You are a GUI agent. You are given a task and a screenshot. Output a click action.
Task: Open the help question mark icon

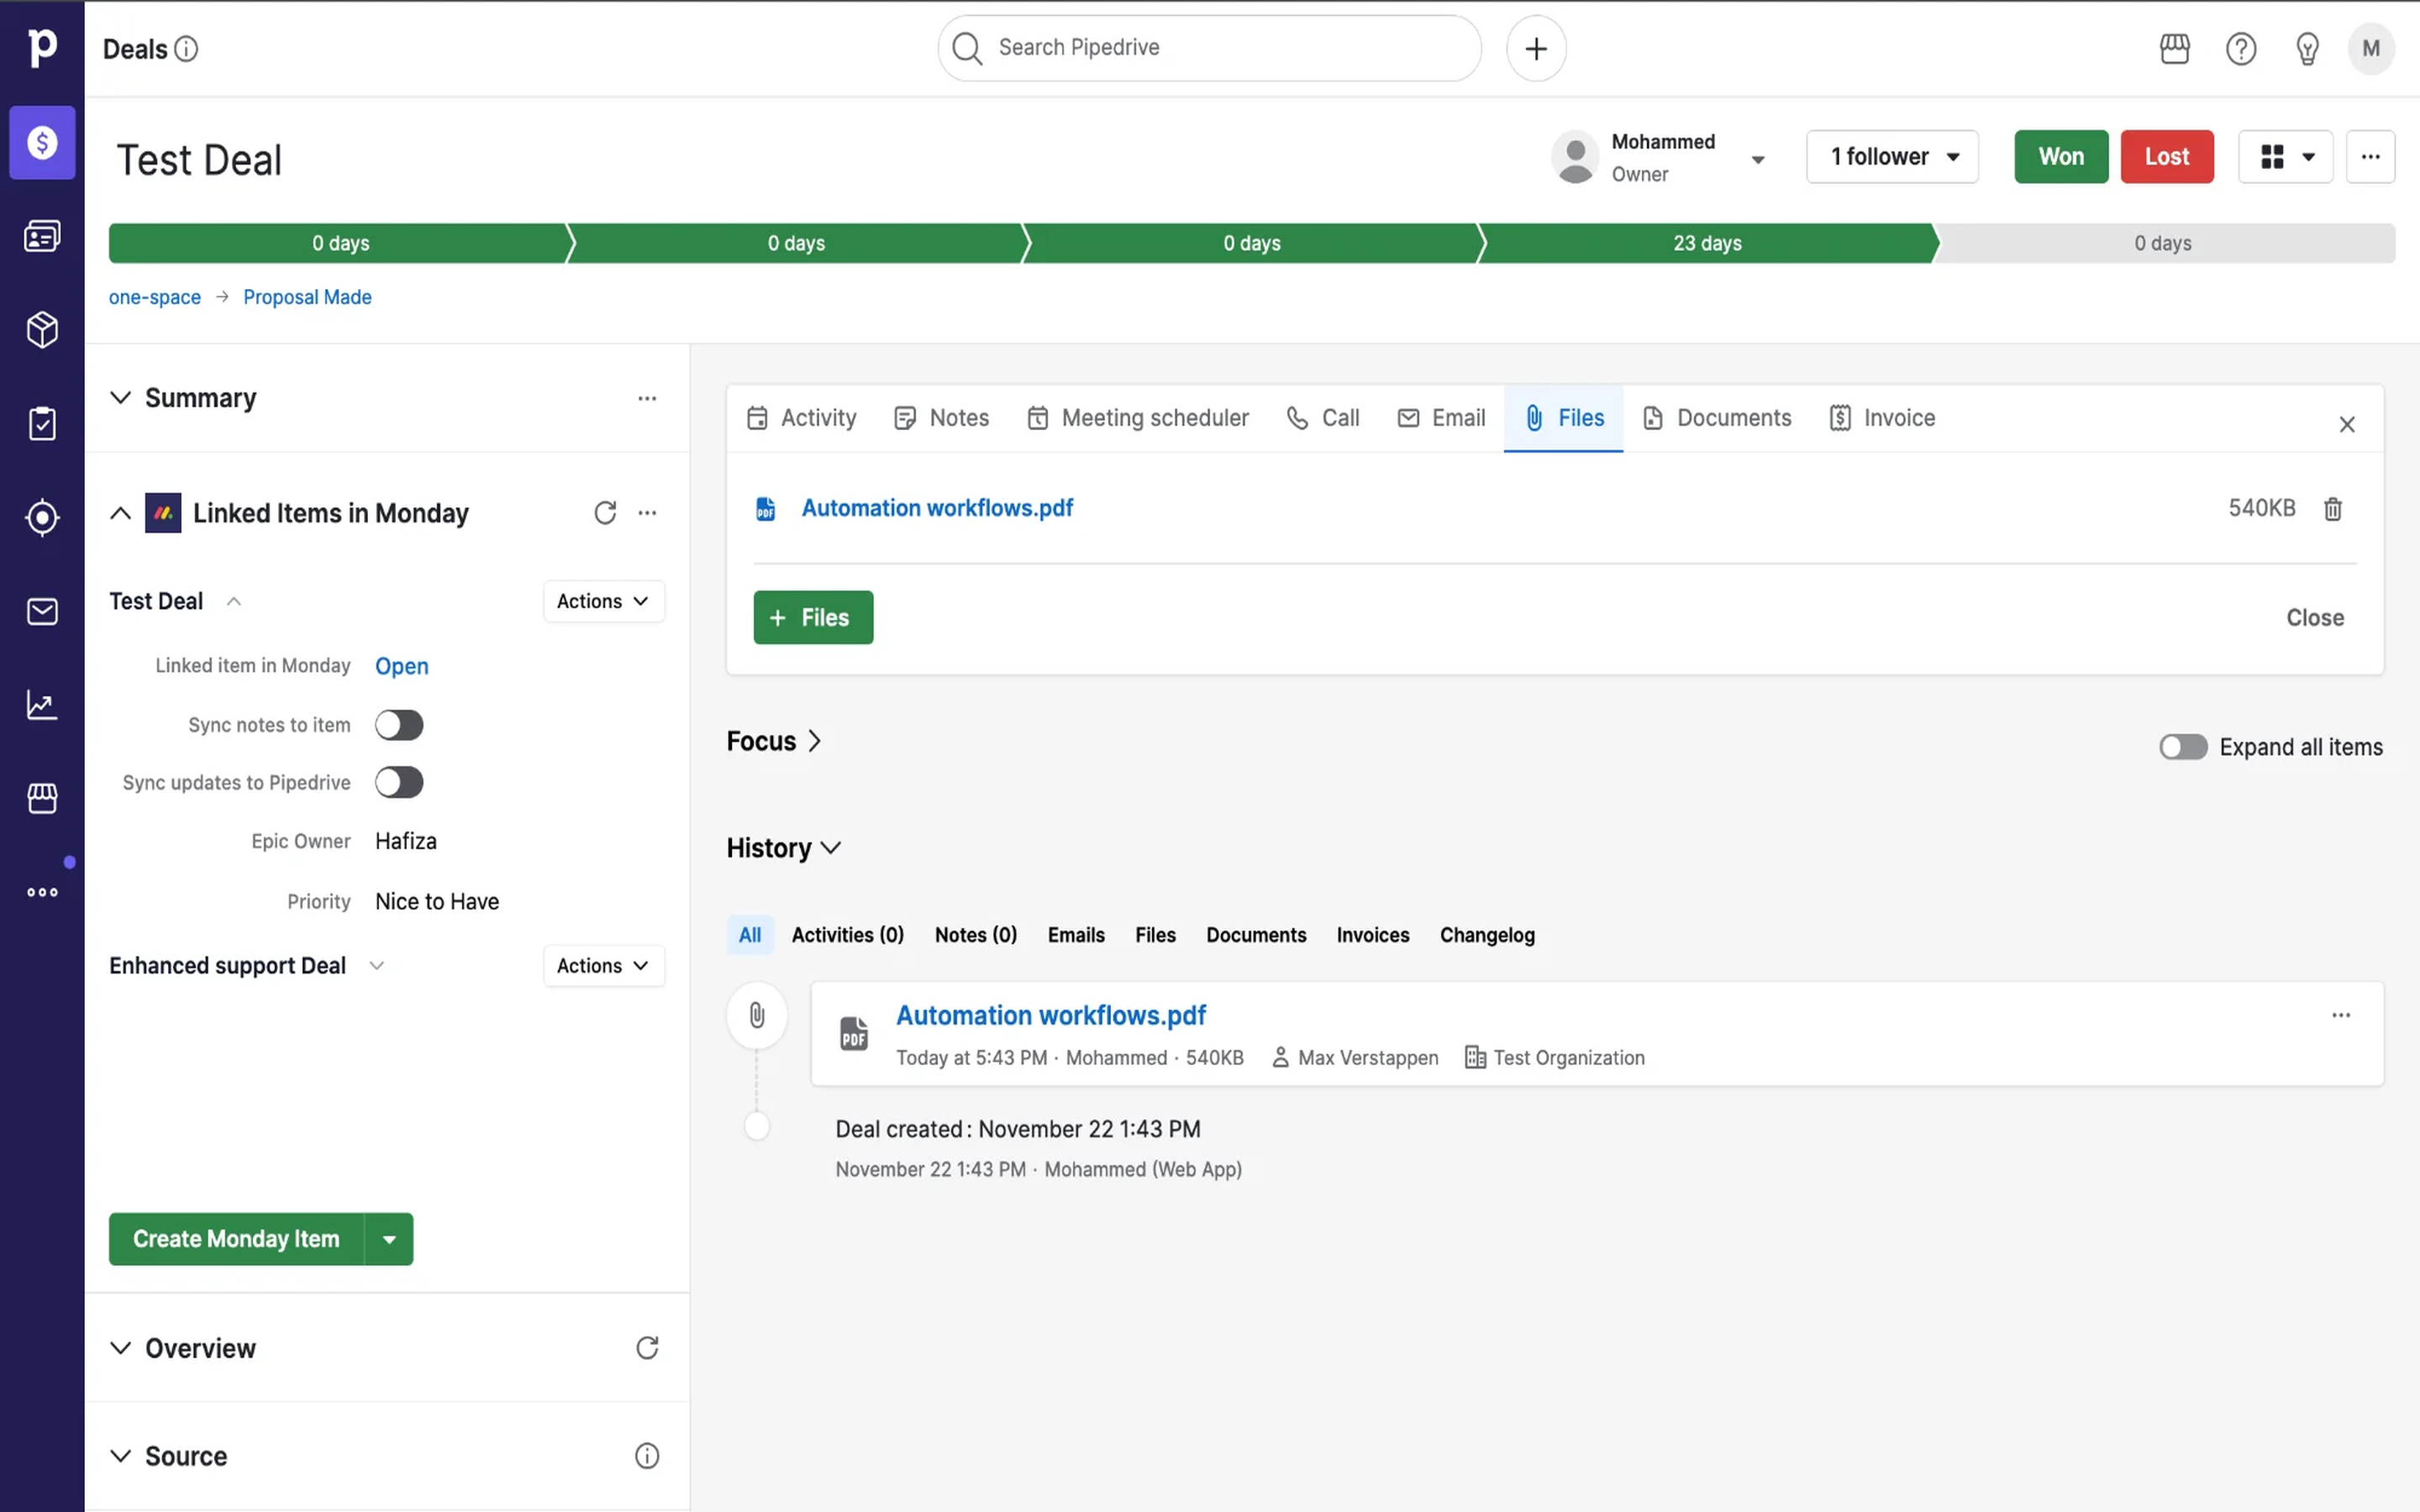(2240, 48)
